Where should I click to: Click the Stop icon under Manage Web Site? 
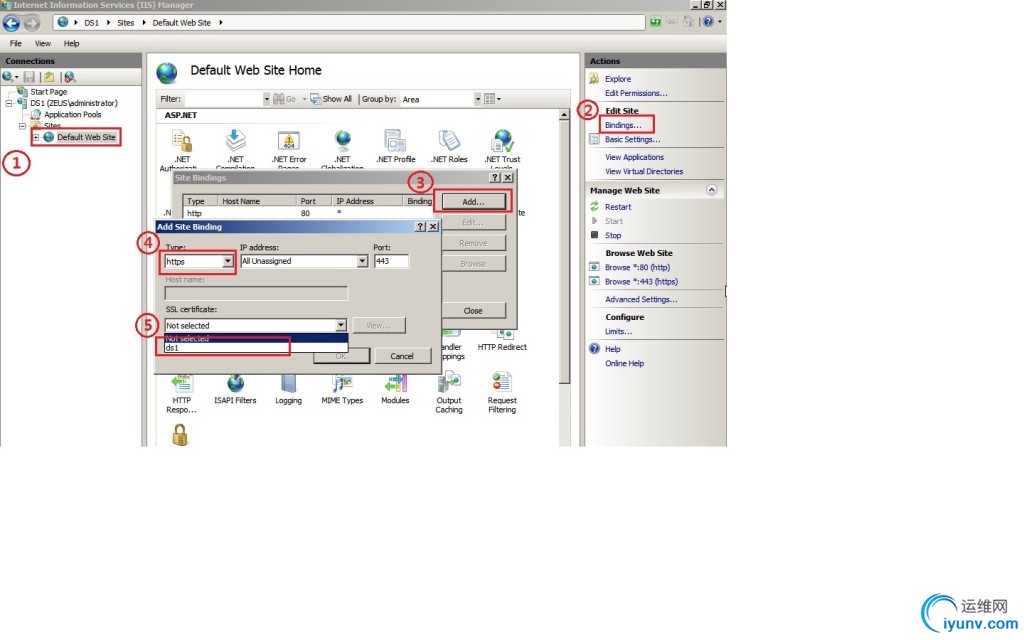pos(594,234)
